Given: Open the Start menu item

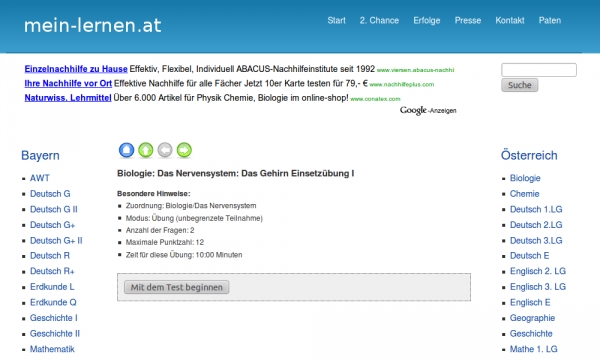Looking at the screenshot, I should 336,21.
